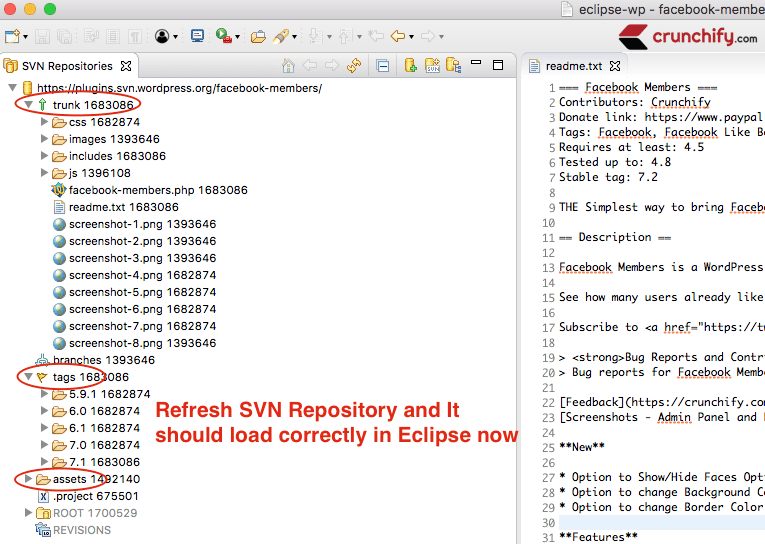Close the SVN Repositories tab

click(x=126, y=66)
